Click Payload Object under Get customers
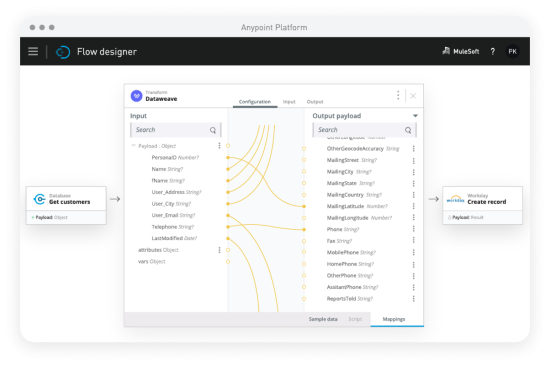Viewport: 550px width, 366px height. pyautogui.click(x=52, y=218)
